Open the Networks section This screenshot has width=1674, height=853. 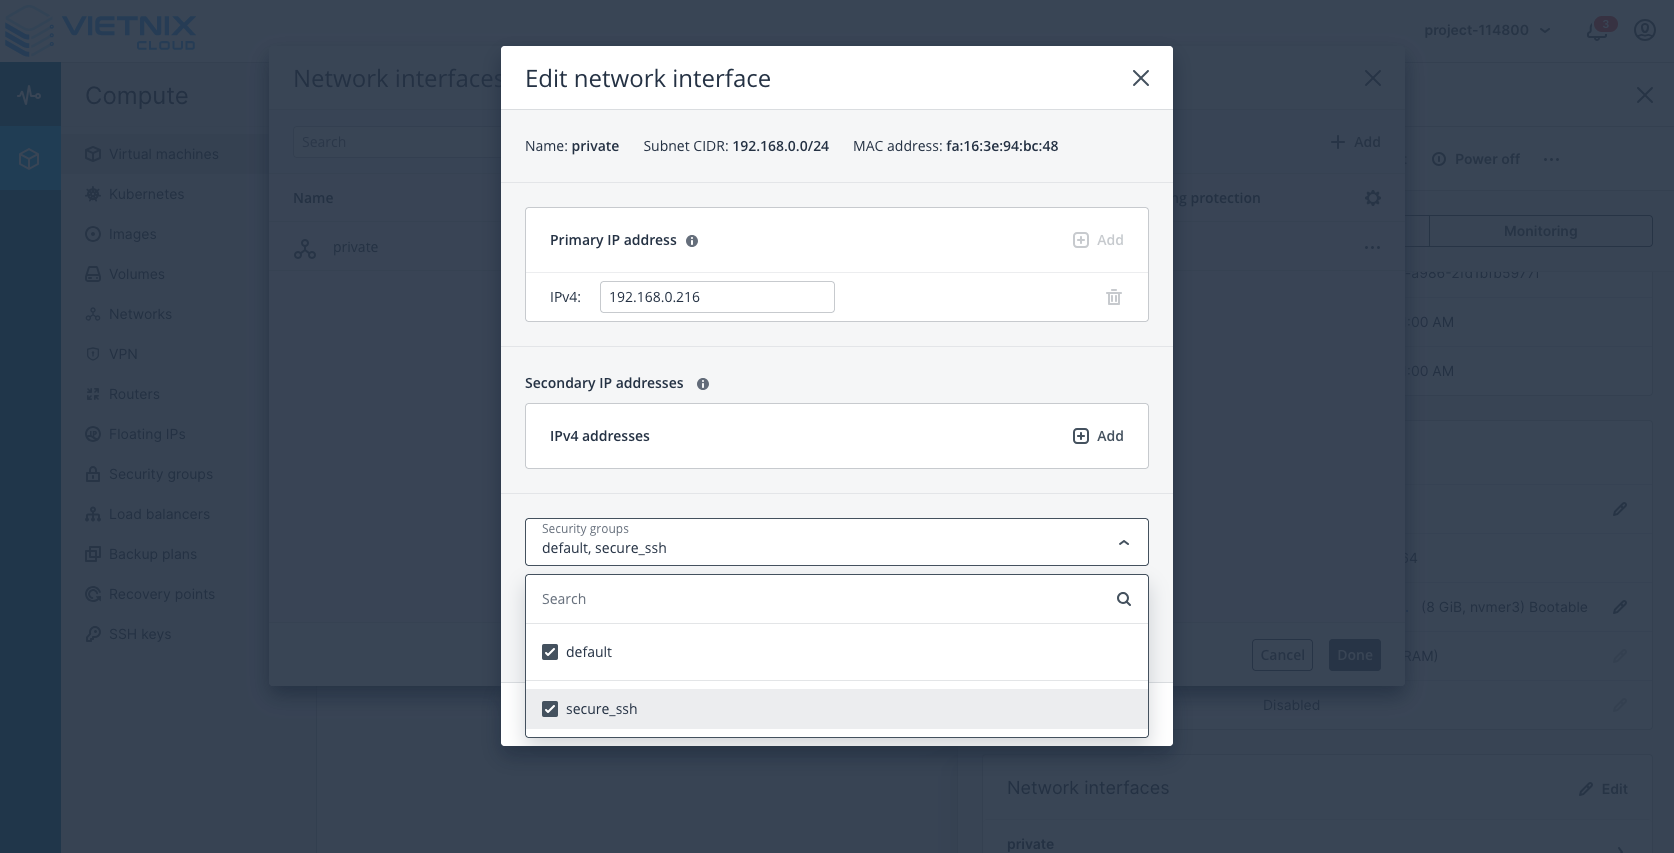[x=140, y=313]
